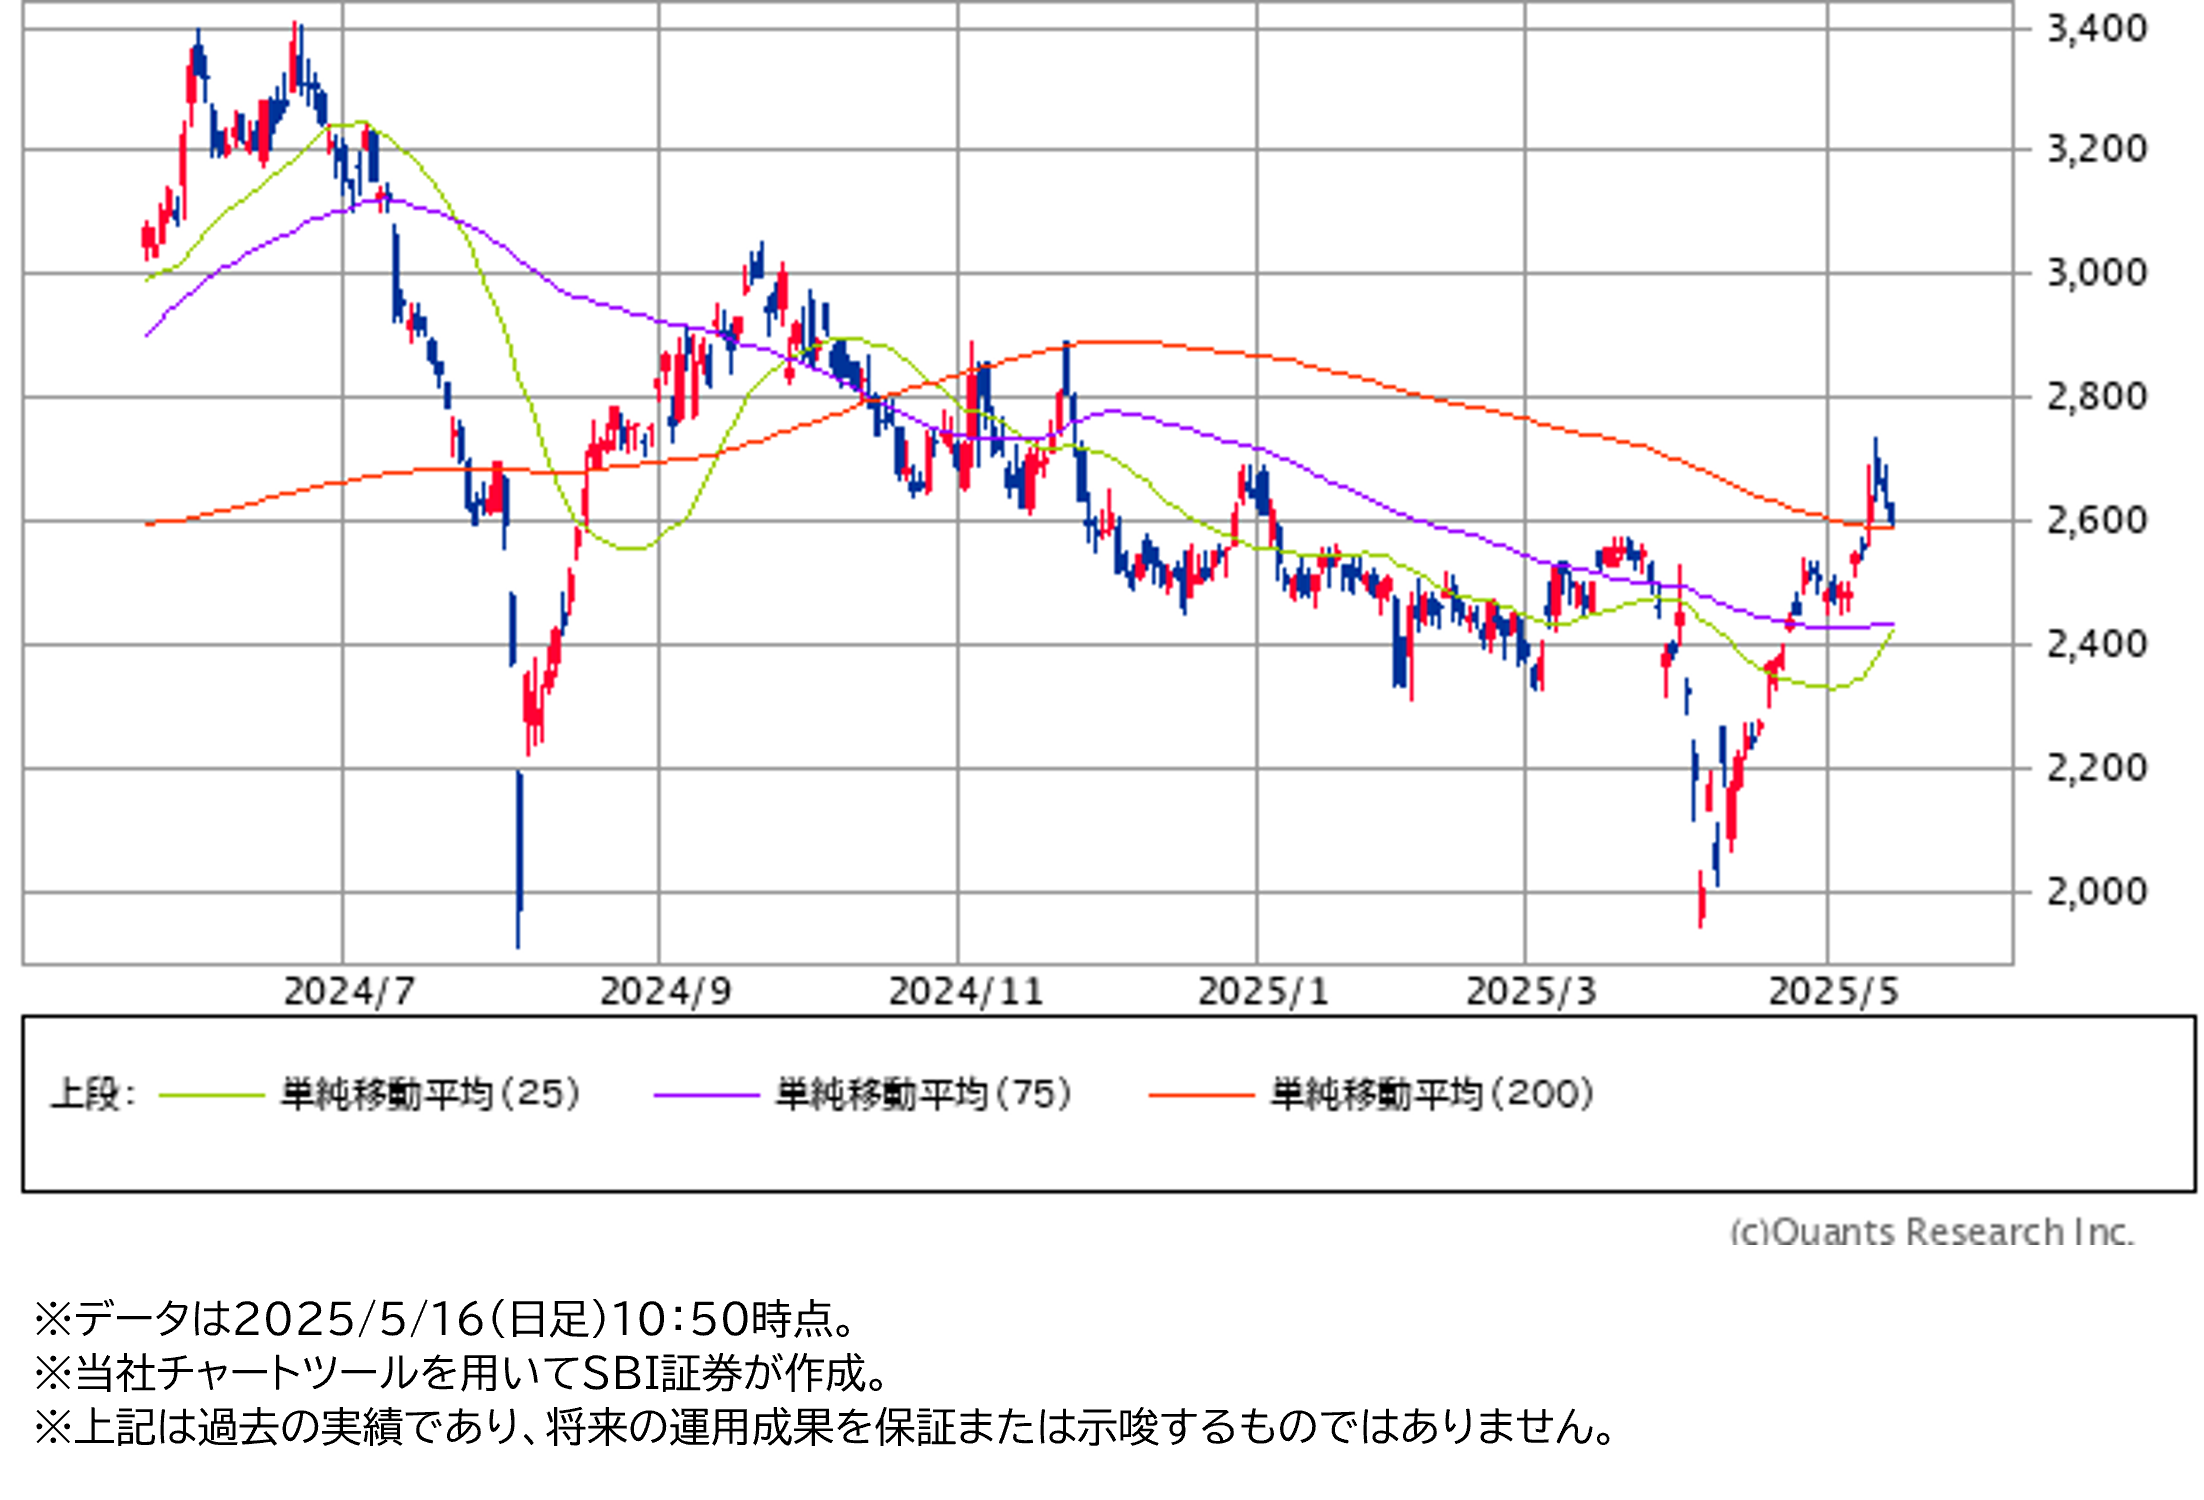Click the 2,000 price axis label

click(2096, 891)
